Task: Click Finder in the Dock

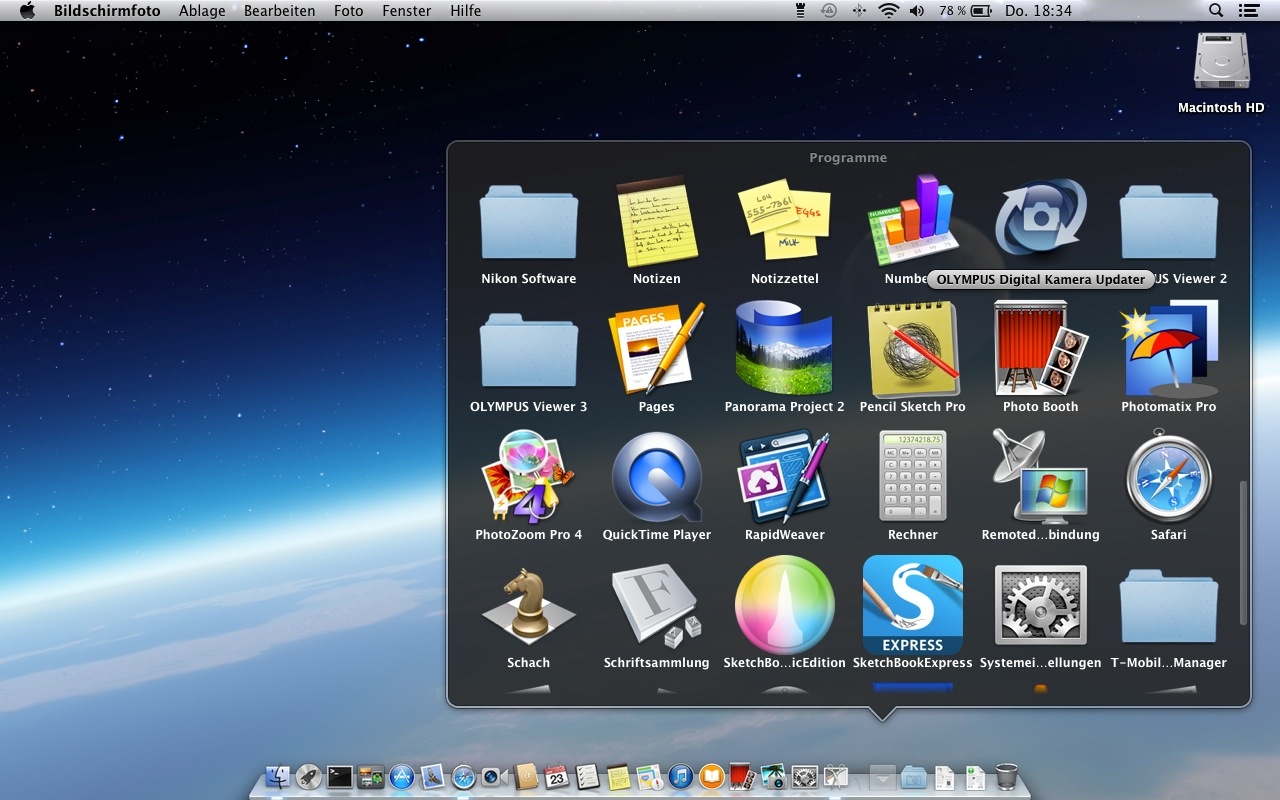Action: pyautogui.click(x=277, y=776)
